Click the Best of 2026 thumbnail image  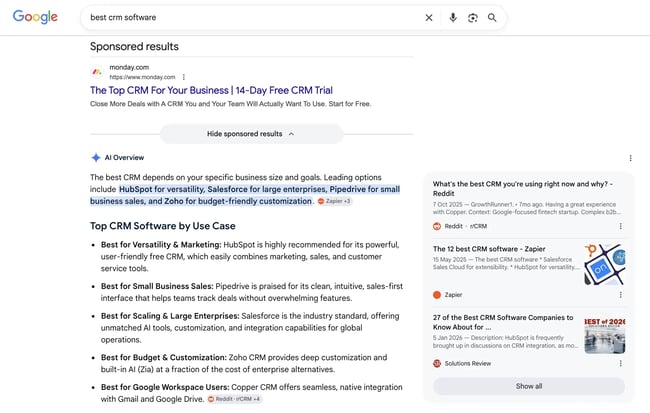point(605,335)
